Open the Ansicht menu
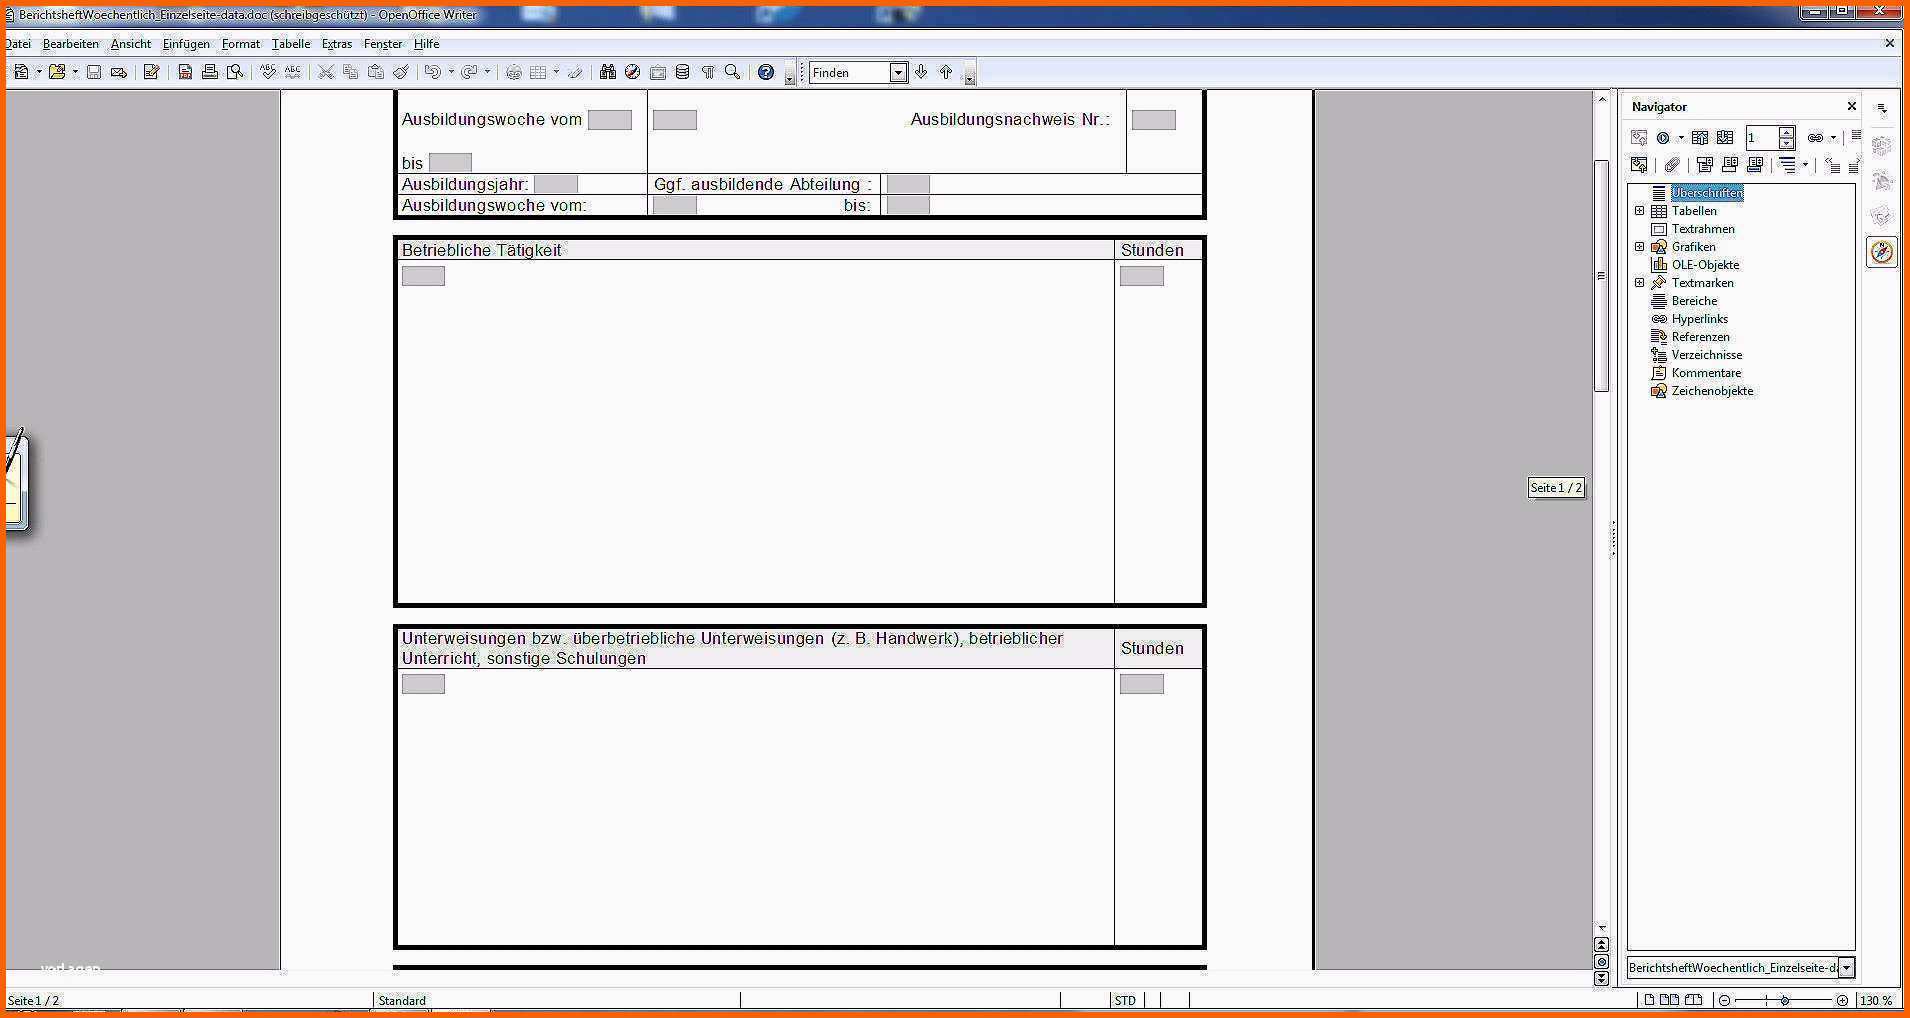Image resolution: width=1910 pixels, height=1018 pixels. pyautogui.click(x=131, y=44)
